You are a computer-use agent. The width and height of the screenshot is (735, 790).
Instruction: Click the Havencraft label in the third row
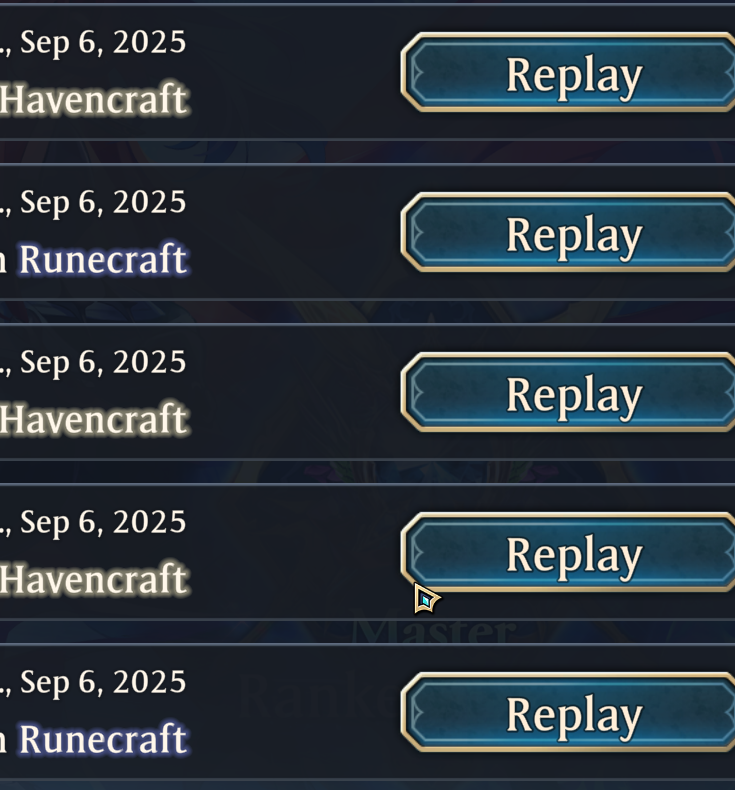point(94,419)
